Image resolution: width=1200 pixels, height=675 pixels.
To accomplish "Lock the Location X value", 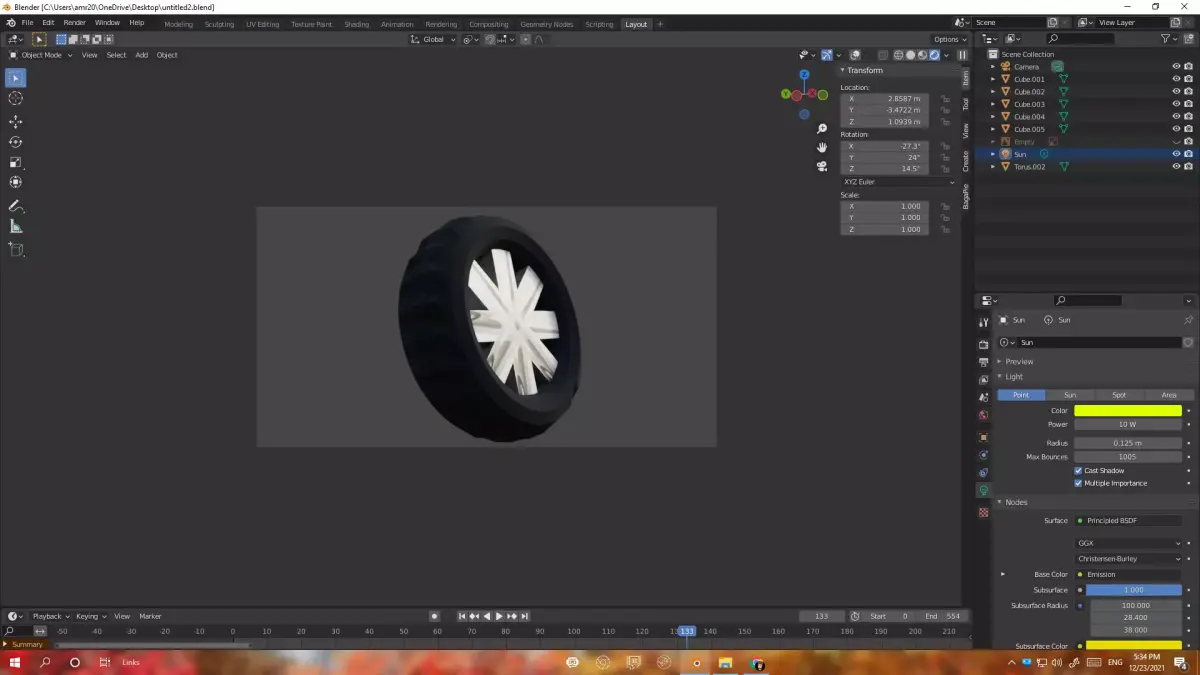I will pos(944,99).
